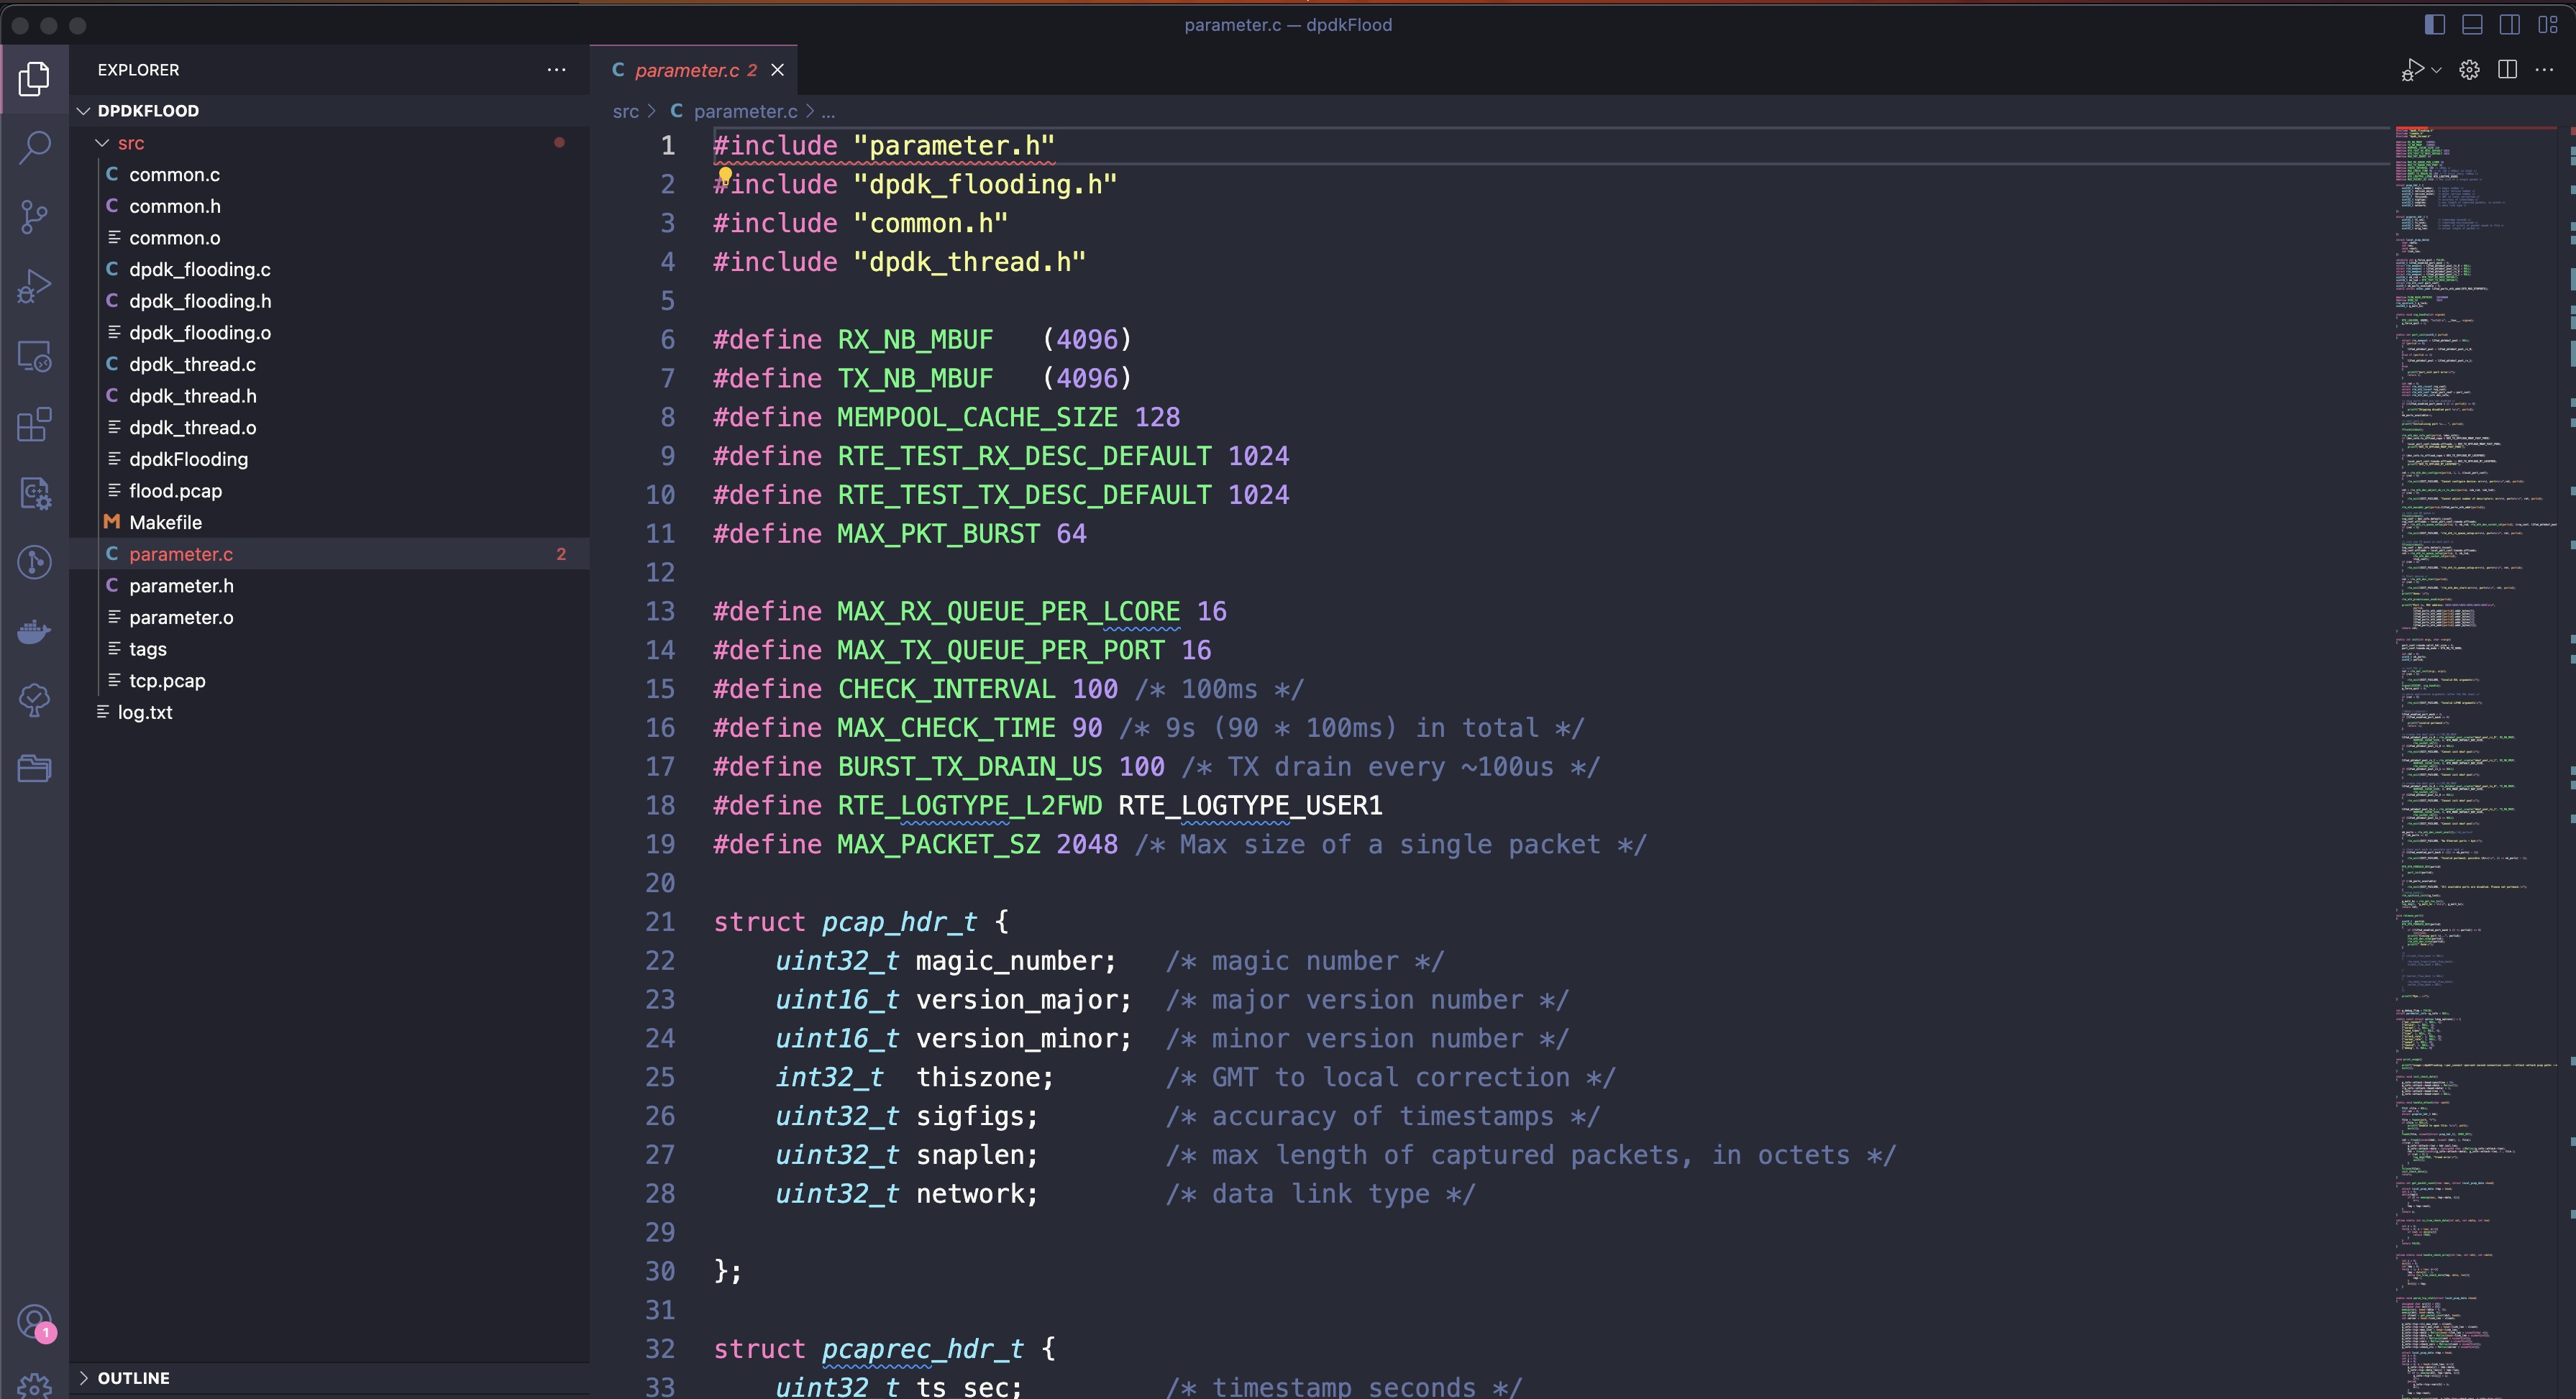Toggle the primary side bar layout button
2576x1399 pixels.
point(2435,25)
